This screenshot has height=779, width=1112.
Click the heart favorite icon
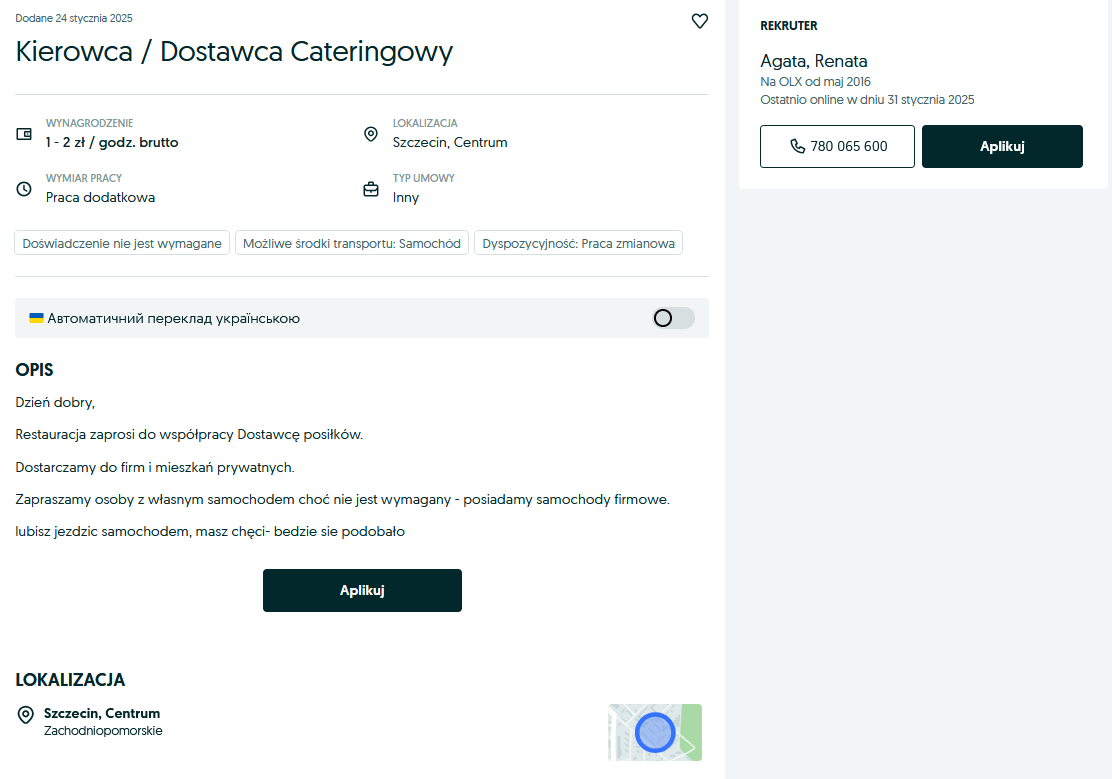700,21
